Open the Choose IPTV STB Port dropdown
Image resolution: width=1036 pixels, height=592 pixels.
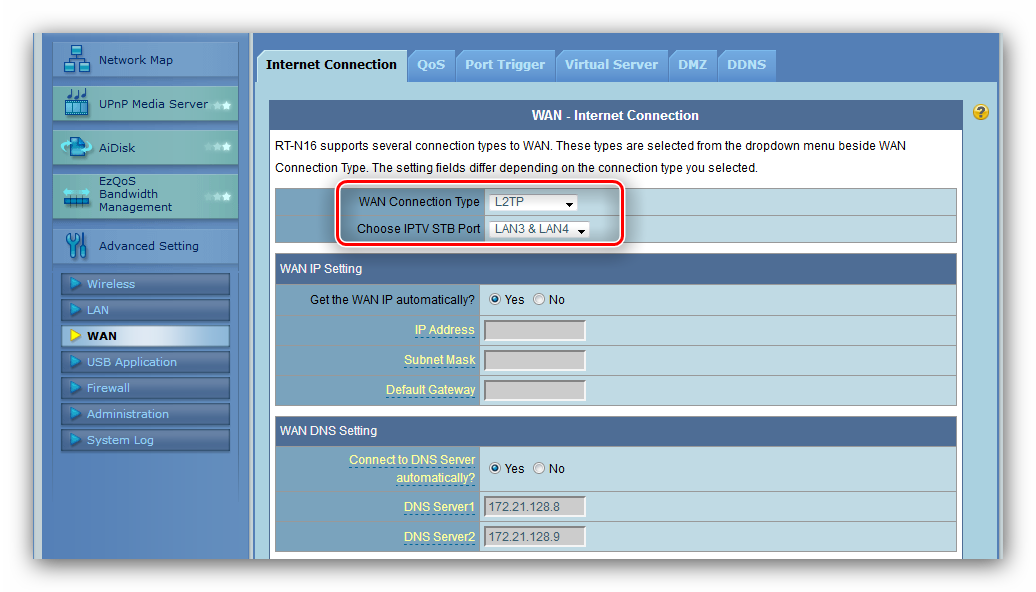pos(540,230)
